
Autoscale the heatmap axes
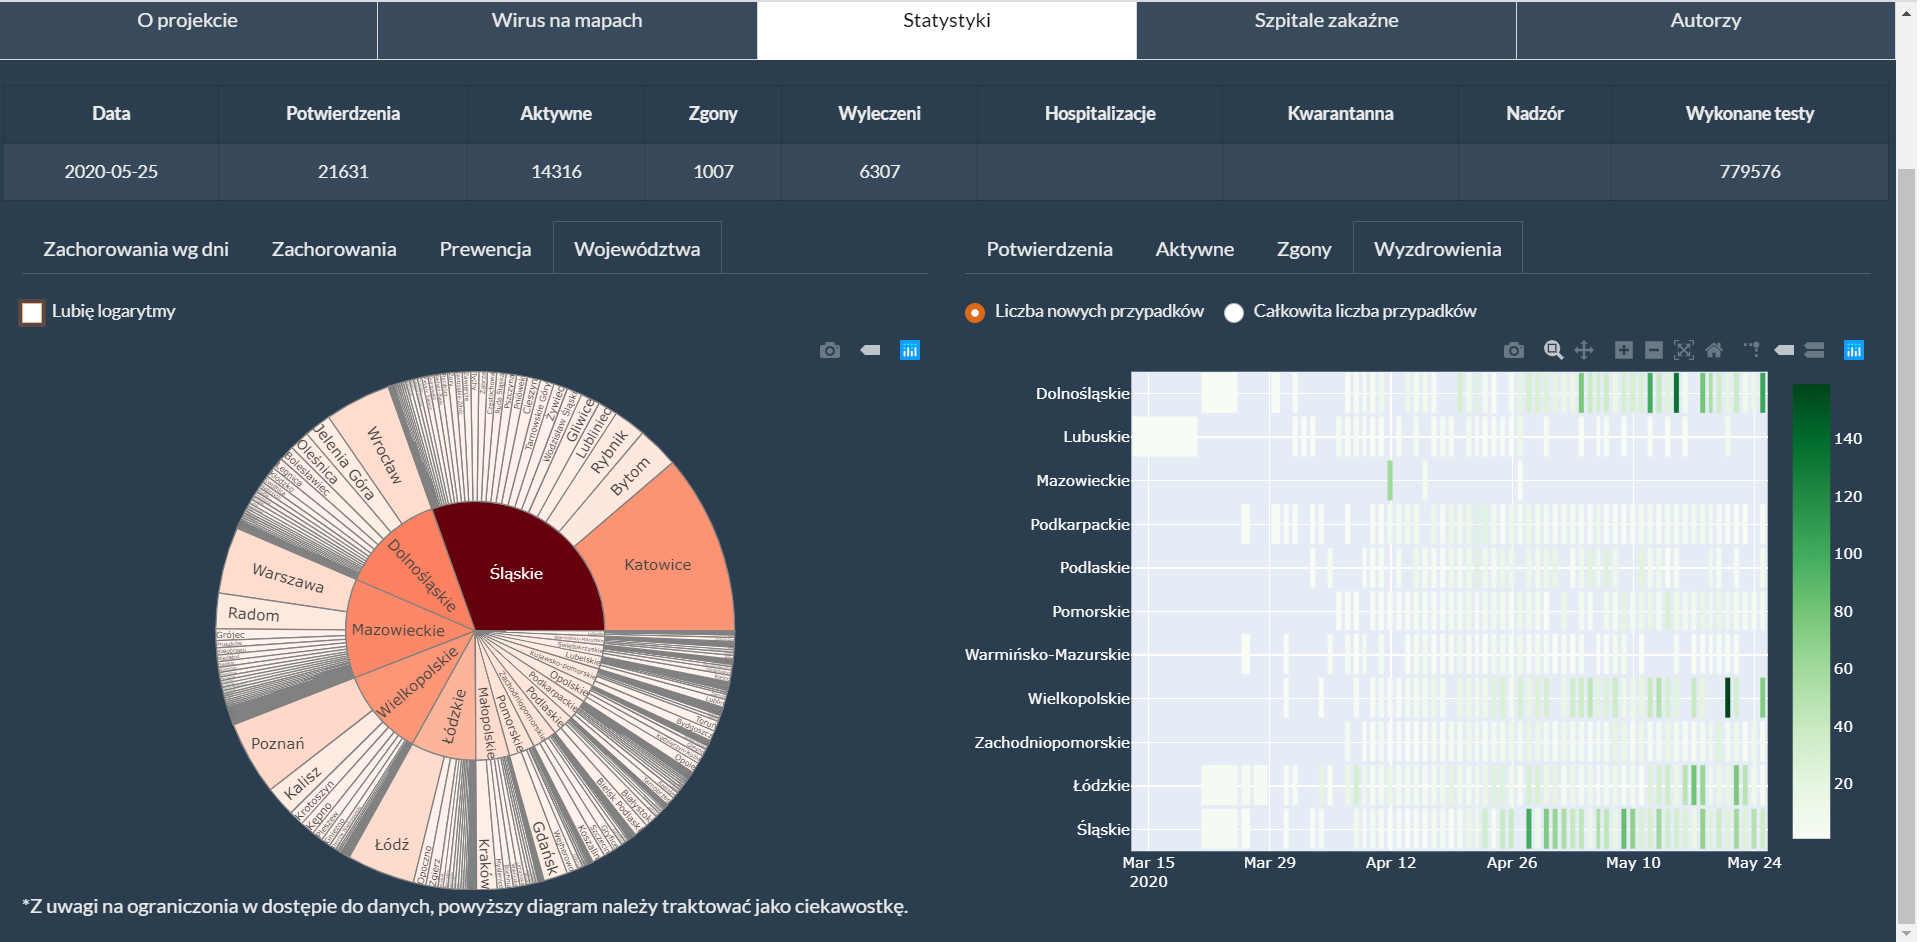[x=1684, y=350]
